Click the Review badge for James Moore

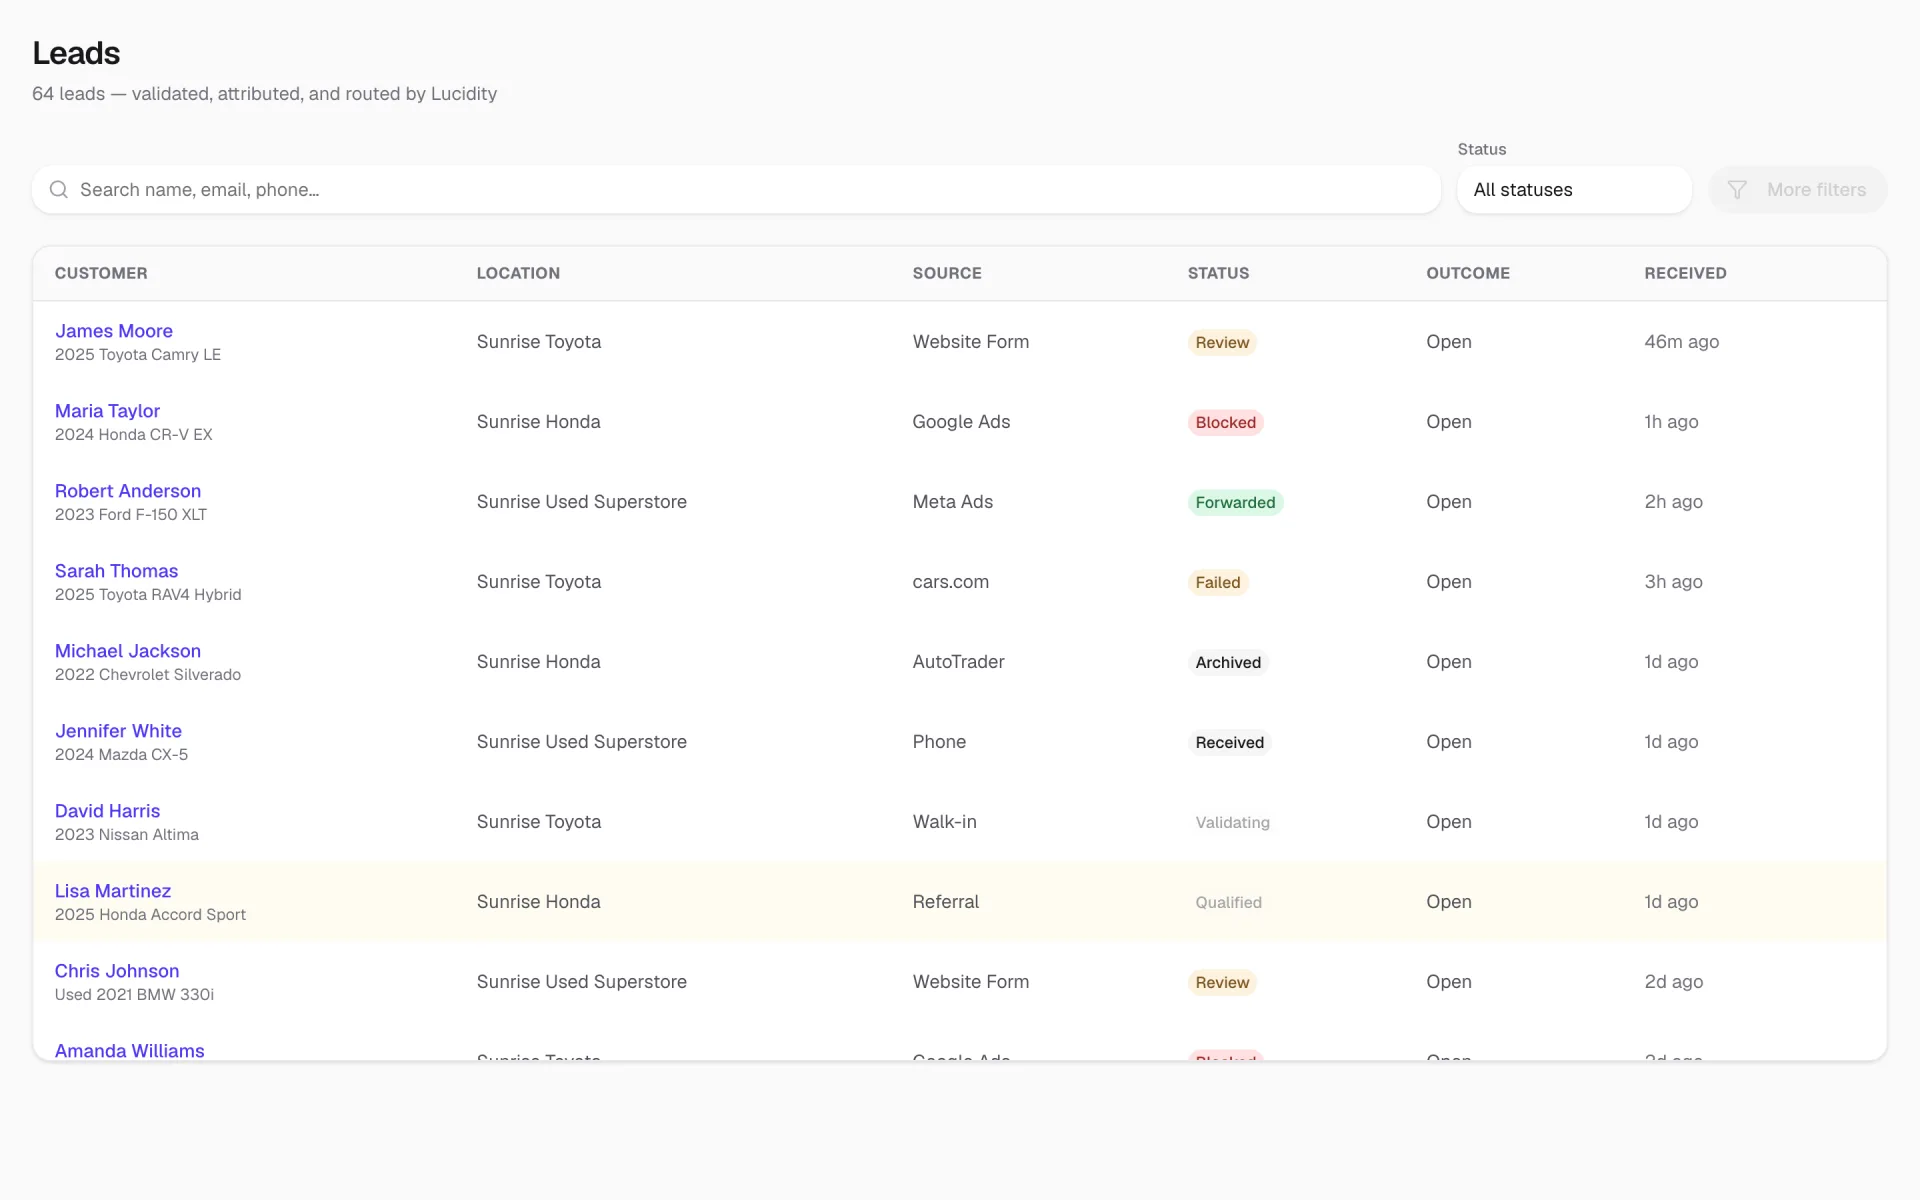tap(1222, 342)
